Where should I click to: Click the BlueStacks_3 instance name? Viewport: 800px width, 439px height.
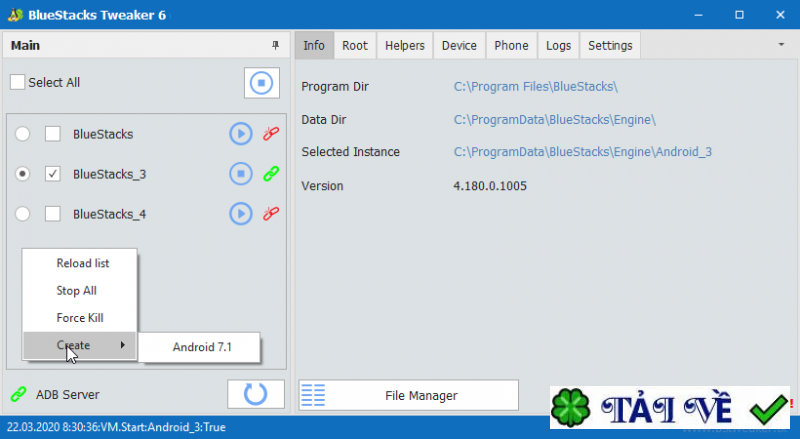click(109, 174)
